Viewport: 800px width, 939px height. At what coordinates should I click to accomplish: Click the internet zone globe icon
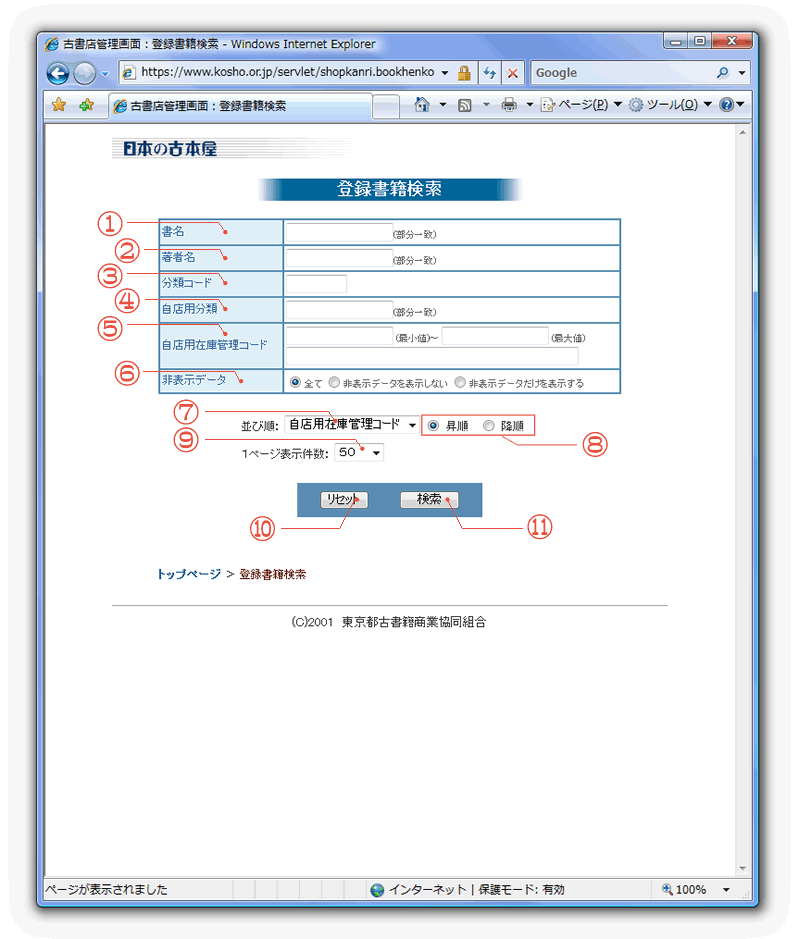click(x=377, y=890)
